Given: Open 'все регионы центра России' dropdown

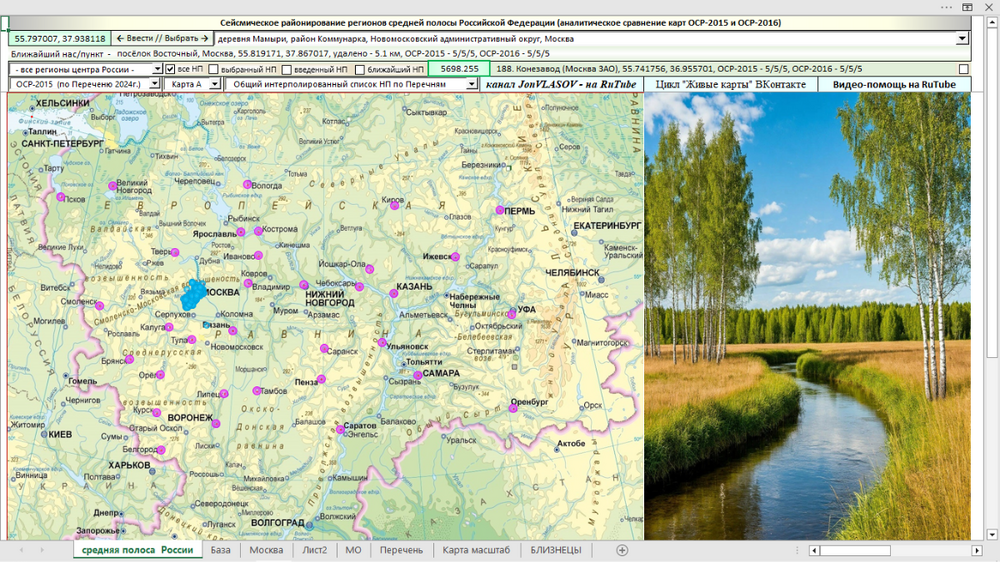Looking at the screenshot, I should (x=157, y=69).
